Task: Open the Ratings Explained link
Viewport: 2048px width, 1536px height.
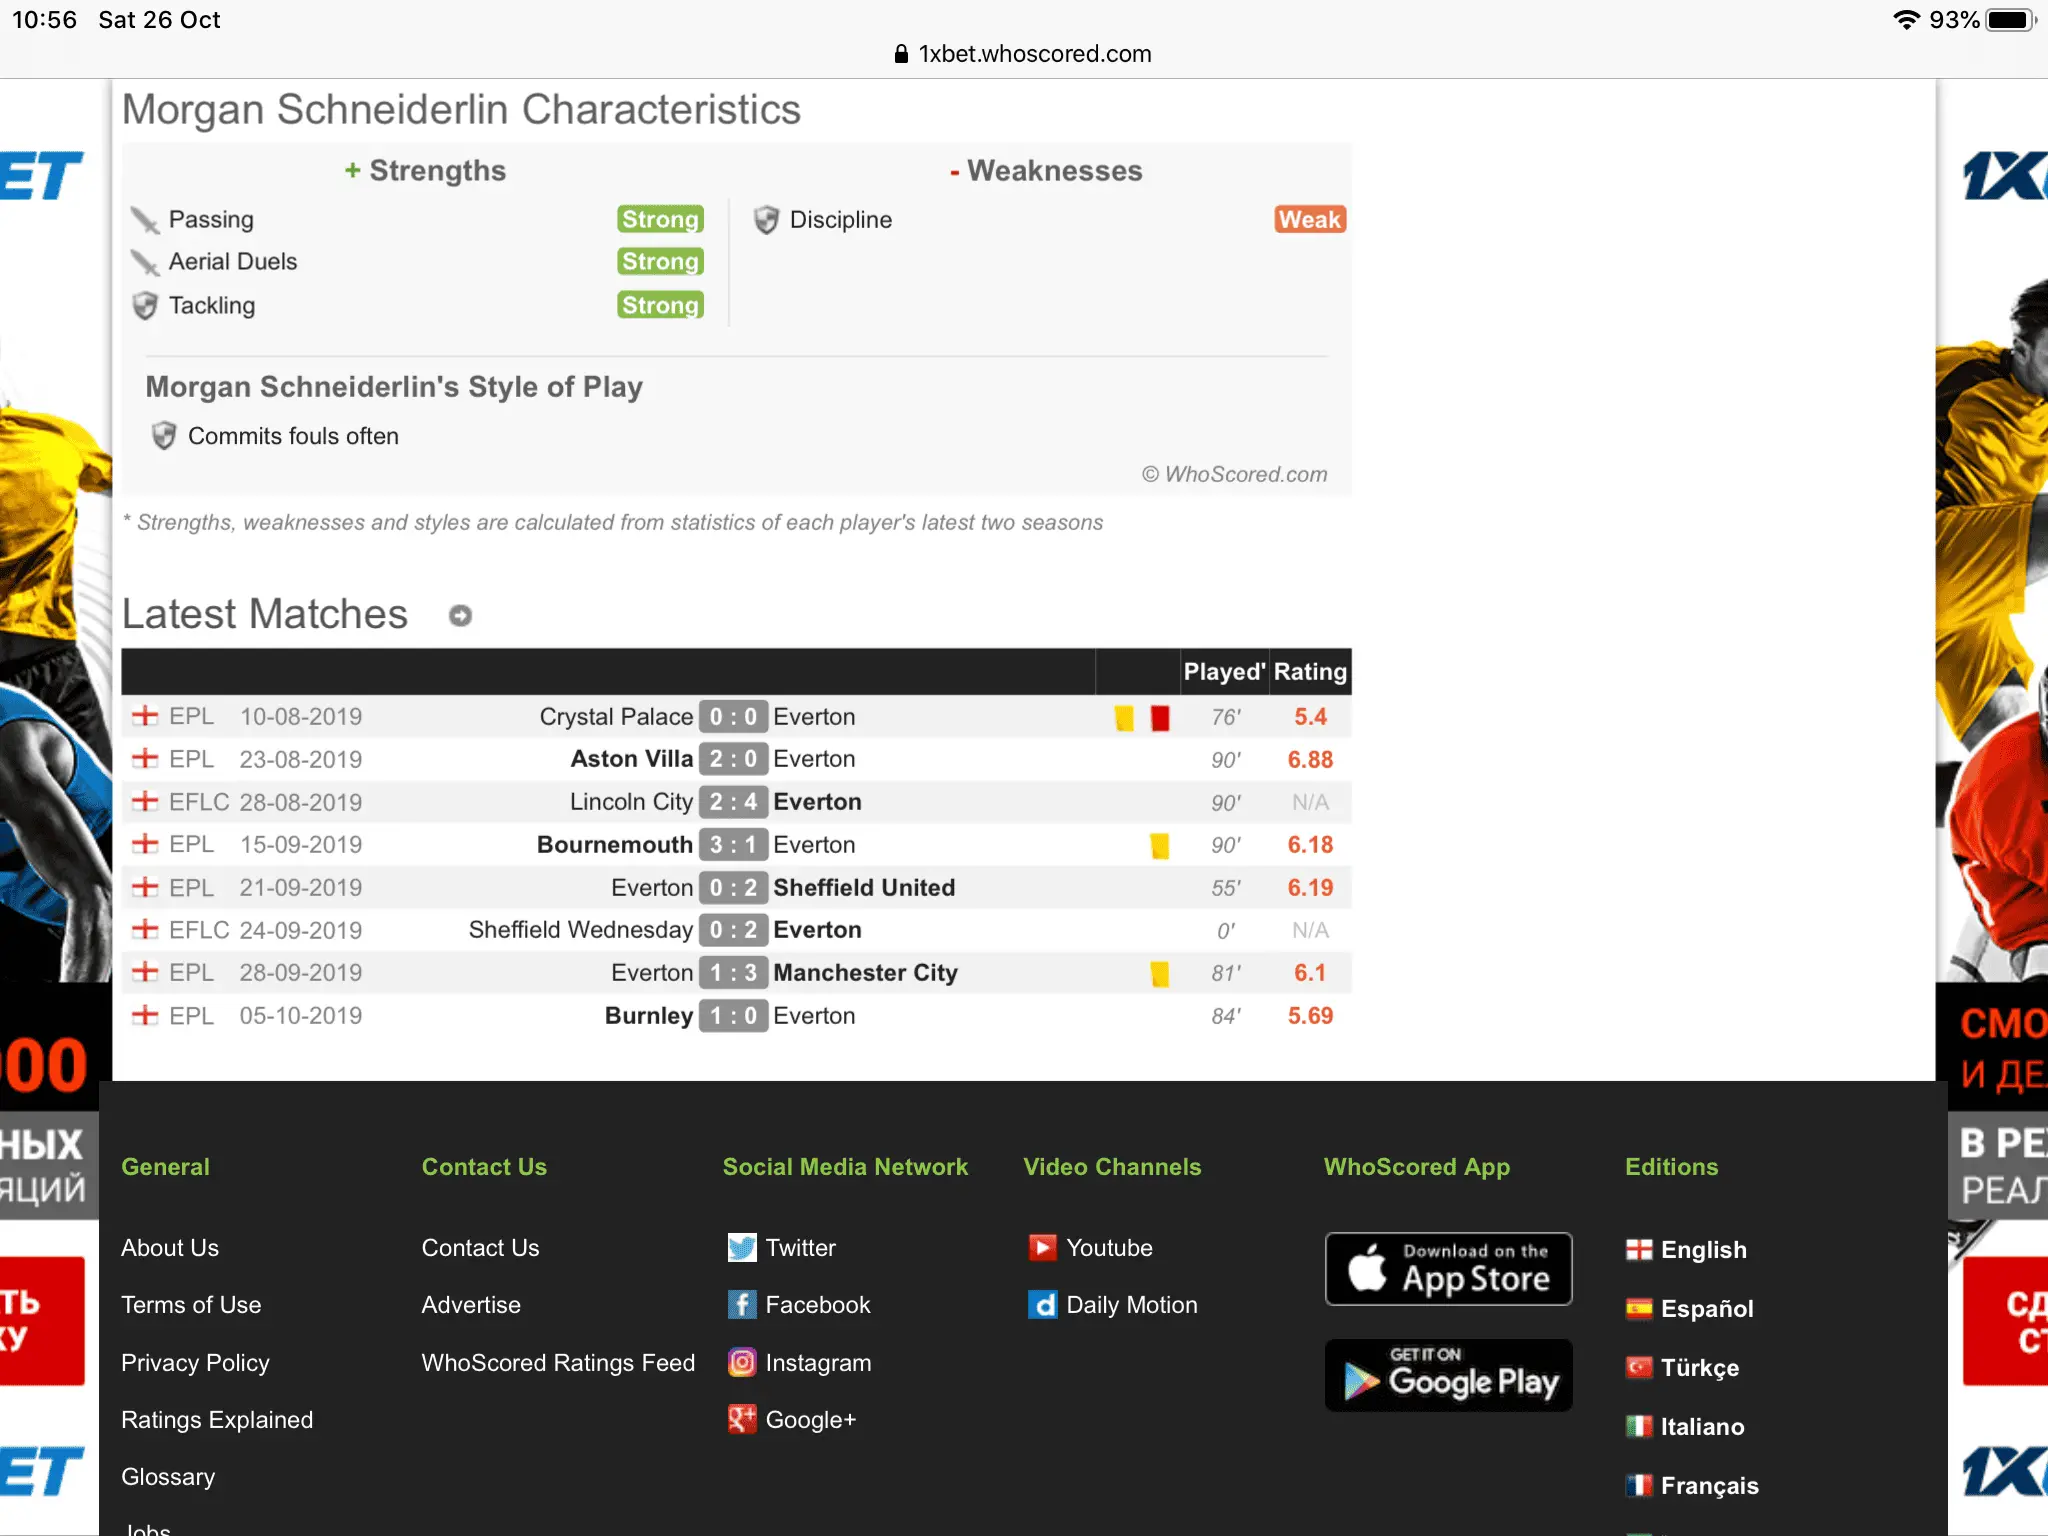Action: [217, 1420]
